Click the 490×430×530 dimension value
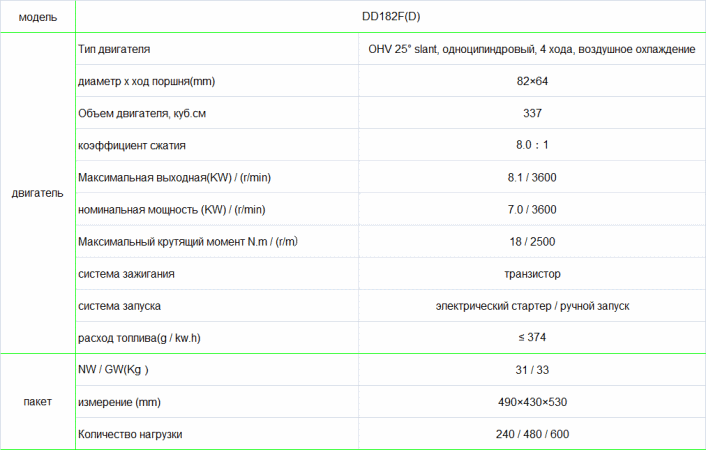The image size is (706, 450). pos(532,402)
